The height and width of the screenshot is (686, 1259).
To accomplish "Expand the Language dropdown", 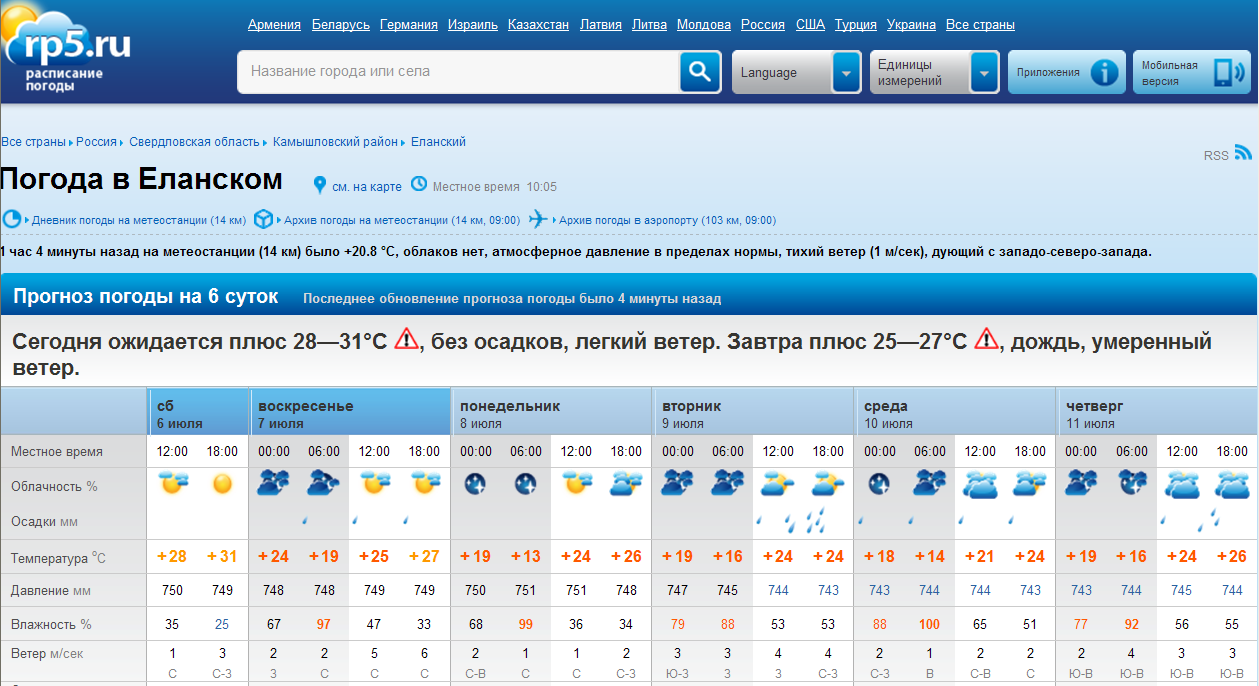I will point(846,72).
